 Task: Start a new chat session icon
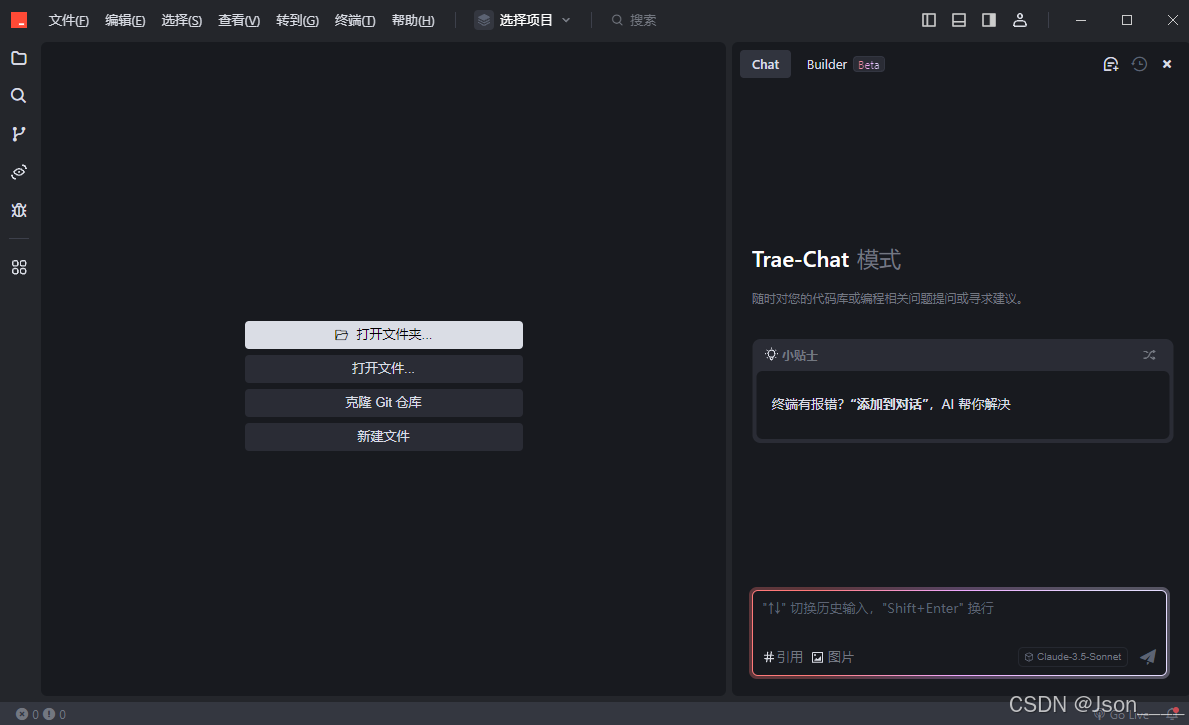coord(1111,64)
